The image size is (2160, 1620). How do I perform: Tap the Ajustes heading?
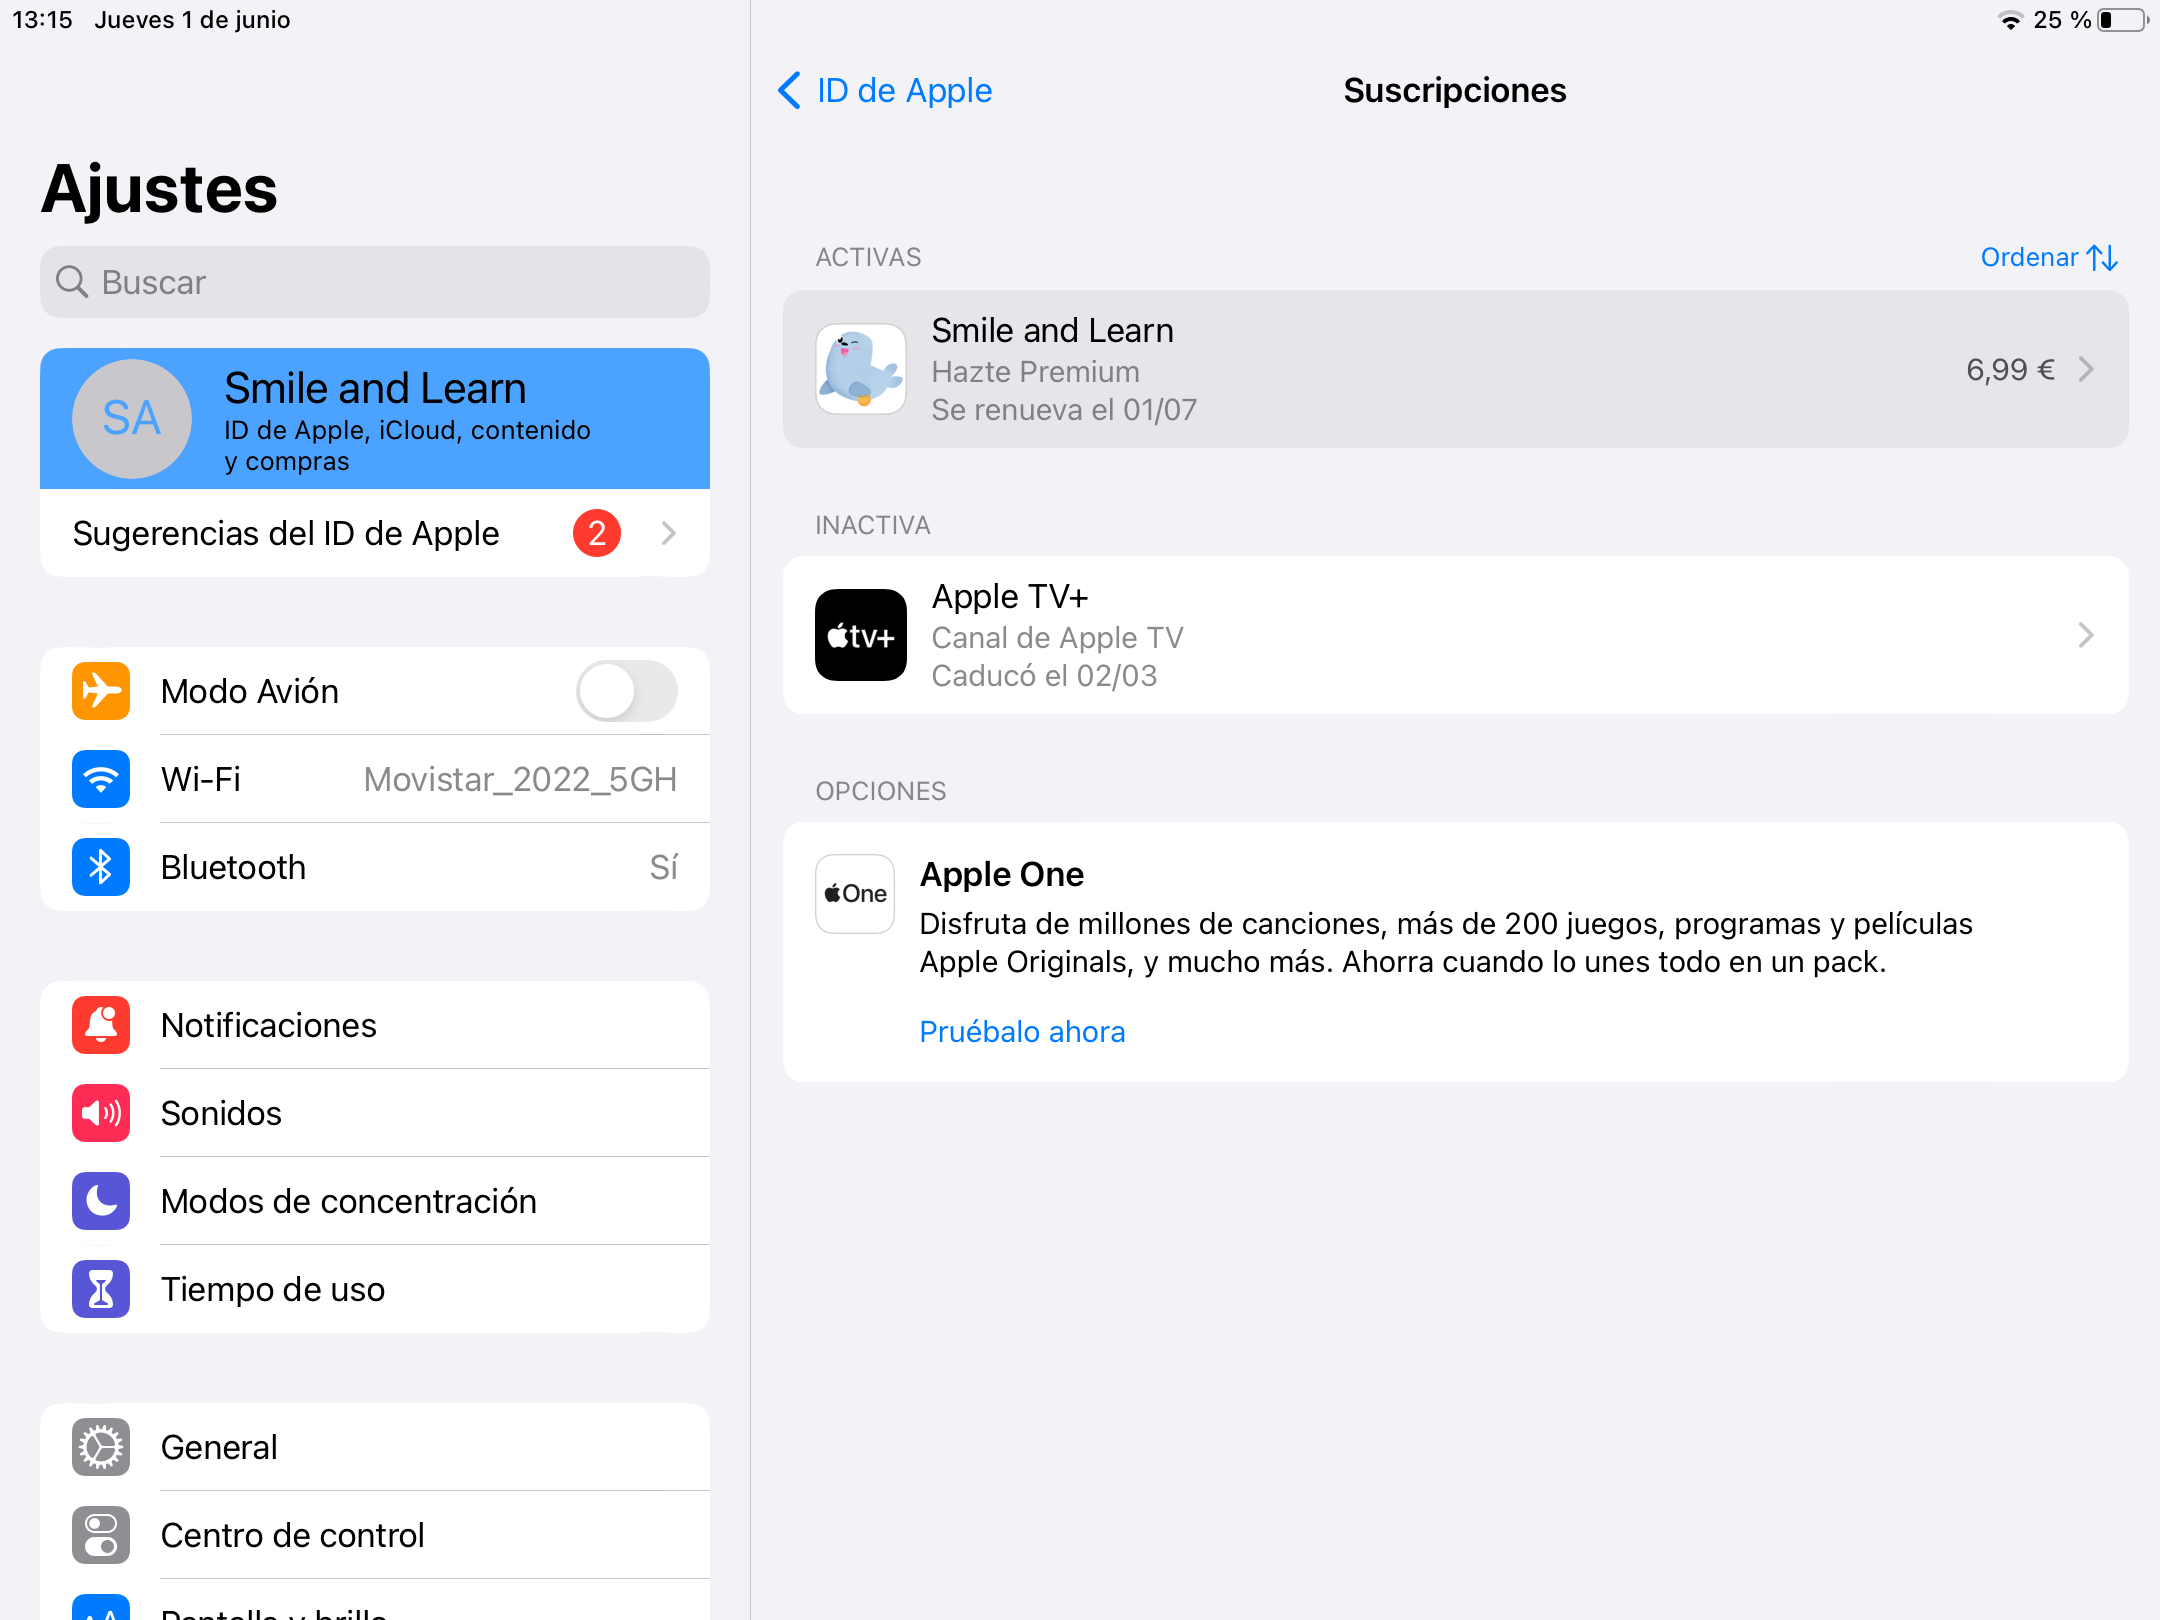(x=159, y=190)
